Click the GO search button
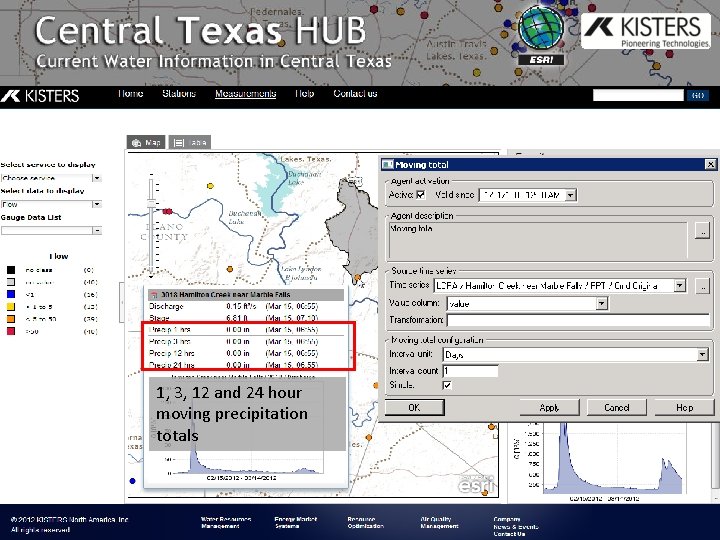Screen dimensions: 720x540 698,96
